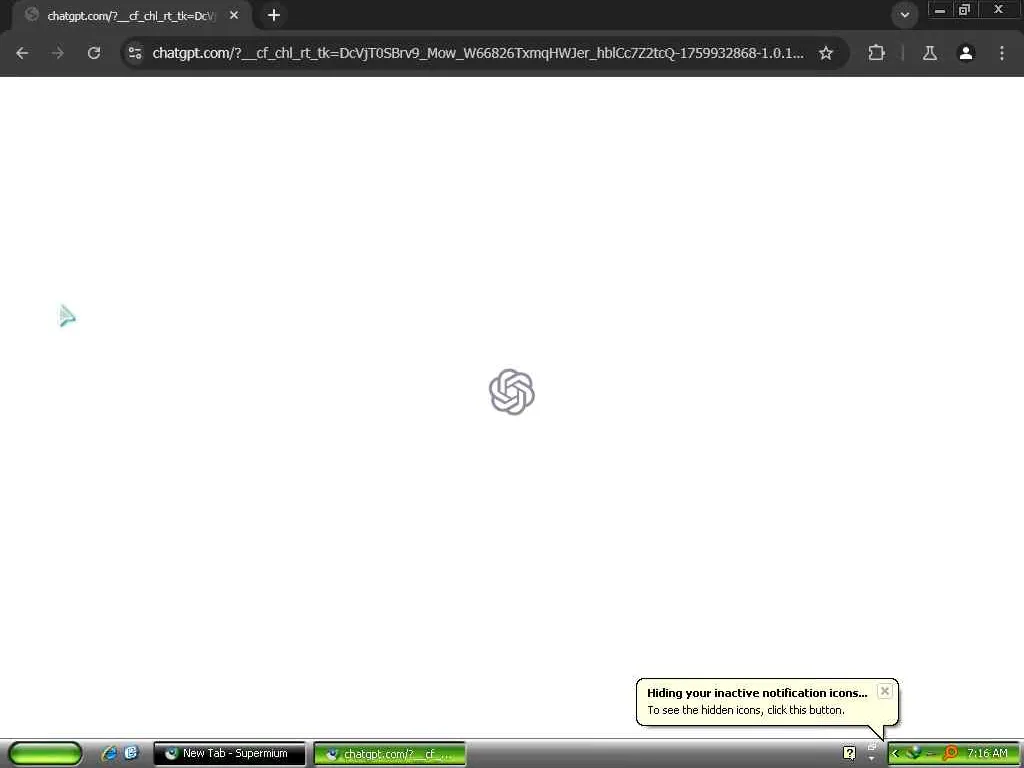Click the forward navigation arrow

click(x=57, y=53)
